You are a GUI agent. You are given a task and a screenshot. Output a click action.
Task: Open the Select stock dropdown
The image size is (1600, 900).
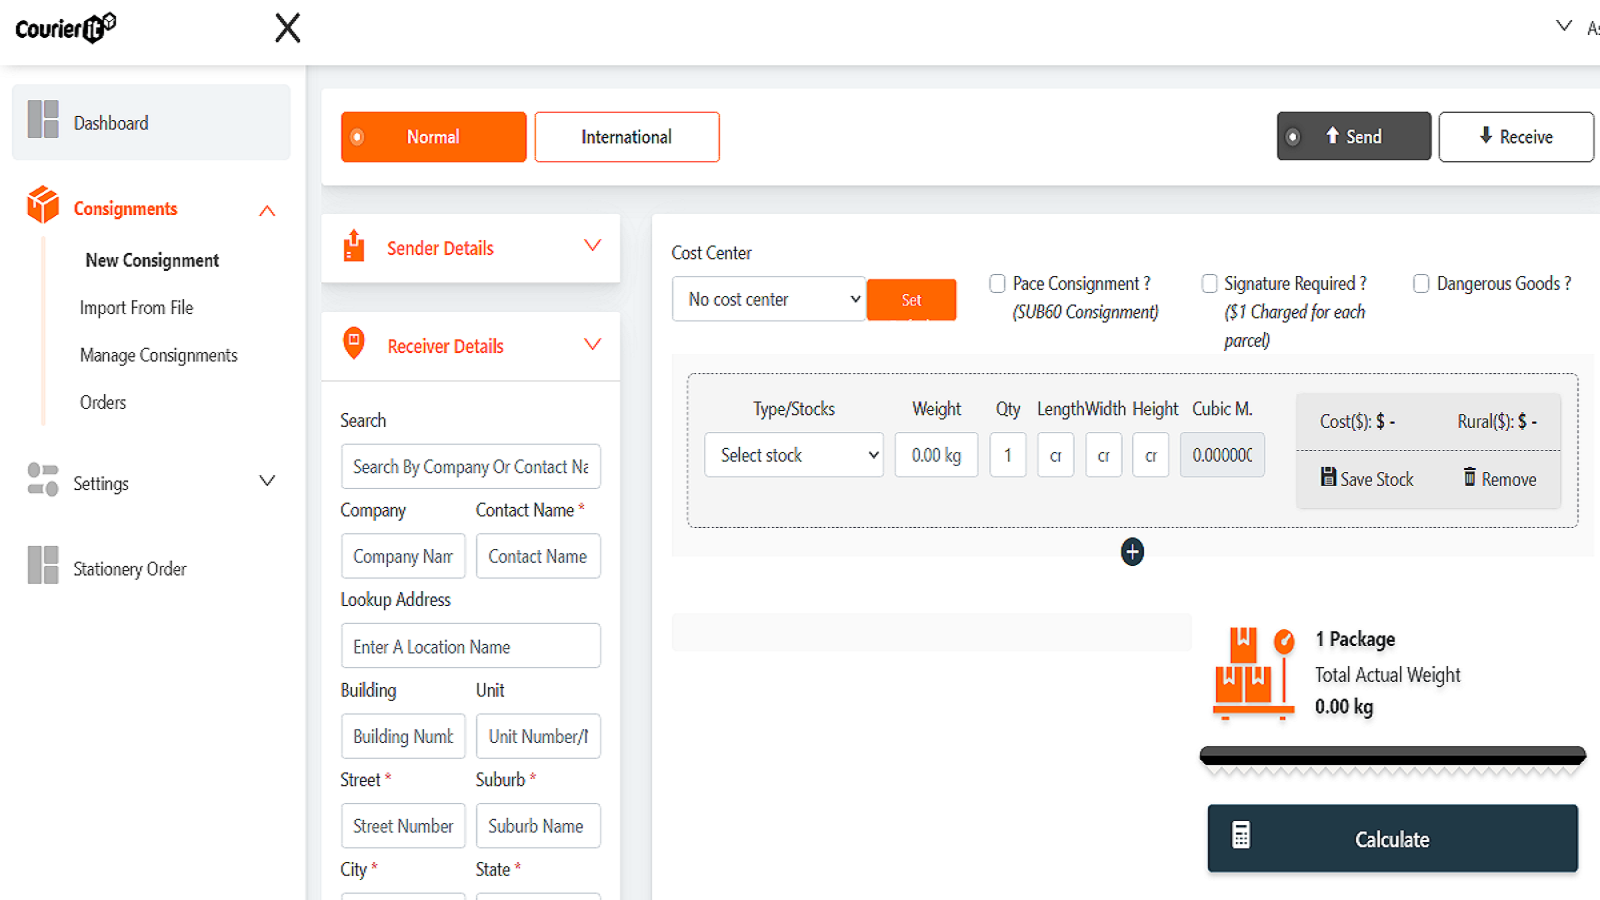pos(793,455)
